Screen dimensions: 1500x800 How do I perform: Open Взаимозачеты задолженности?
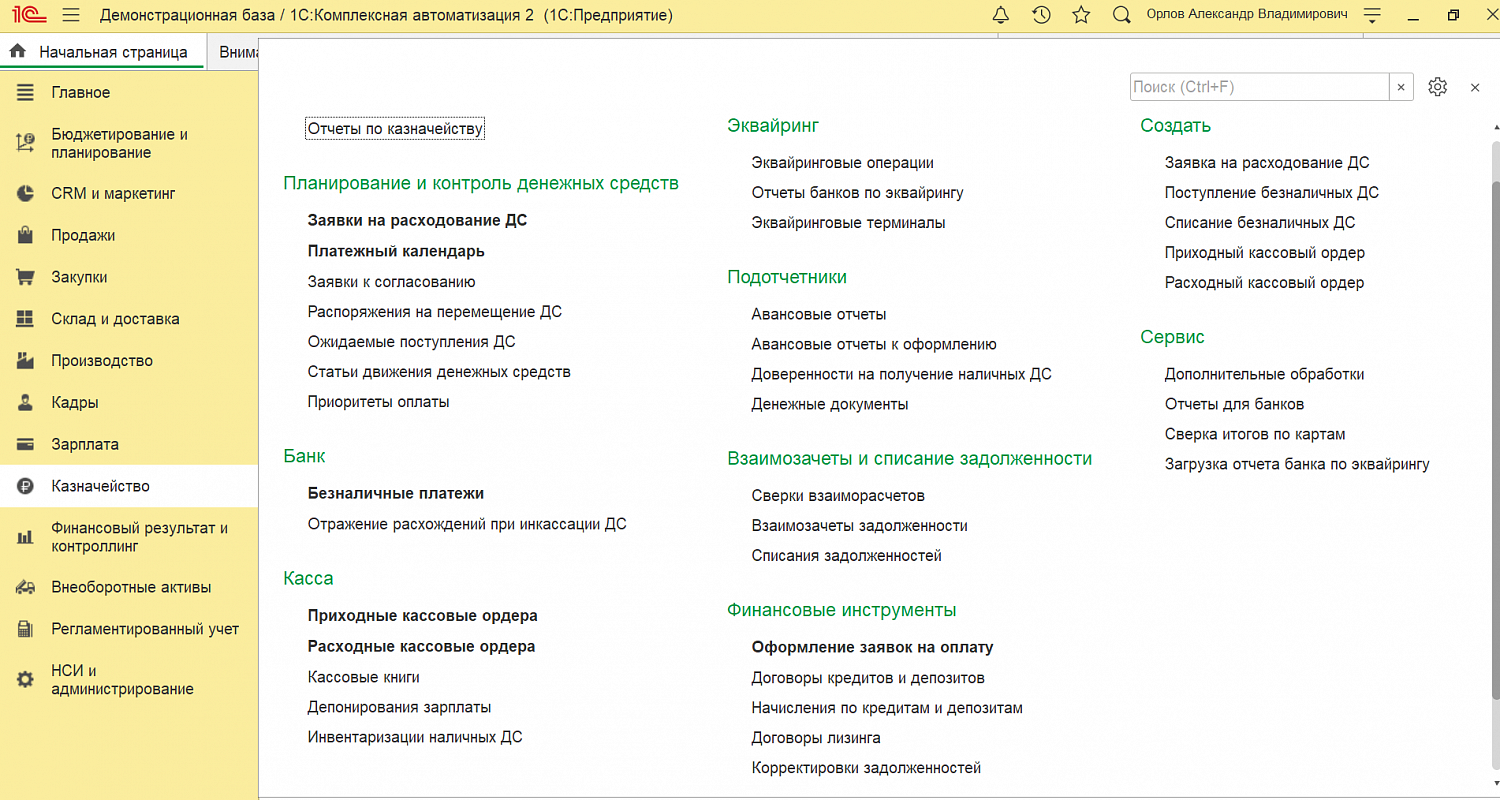pyautogui.click(x=859, y=525)
